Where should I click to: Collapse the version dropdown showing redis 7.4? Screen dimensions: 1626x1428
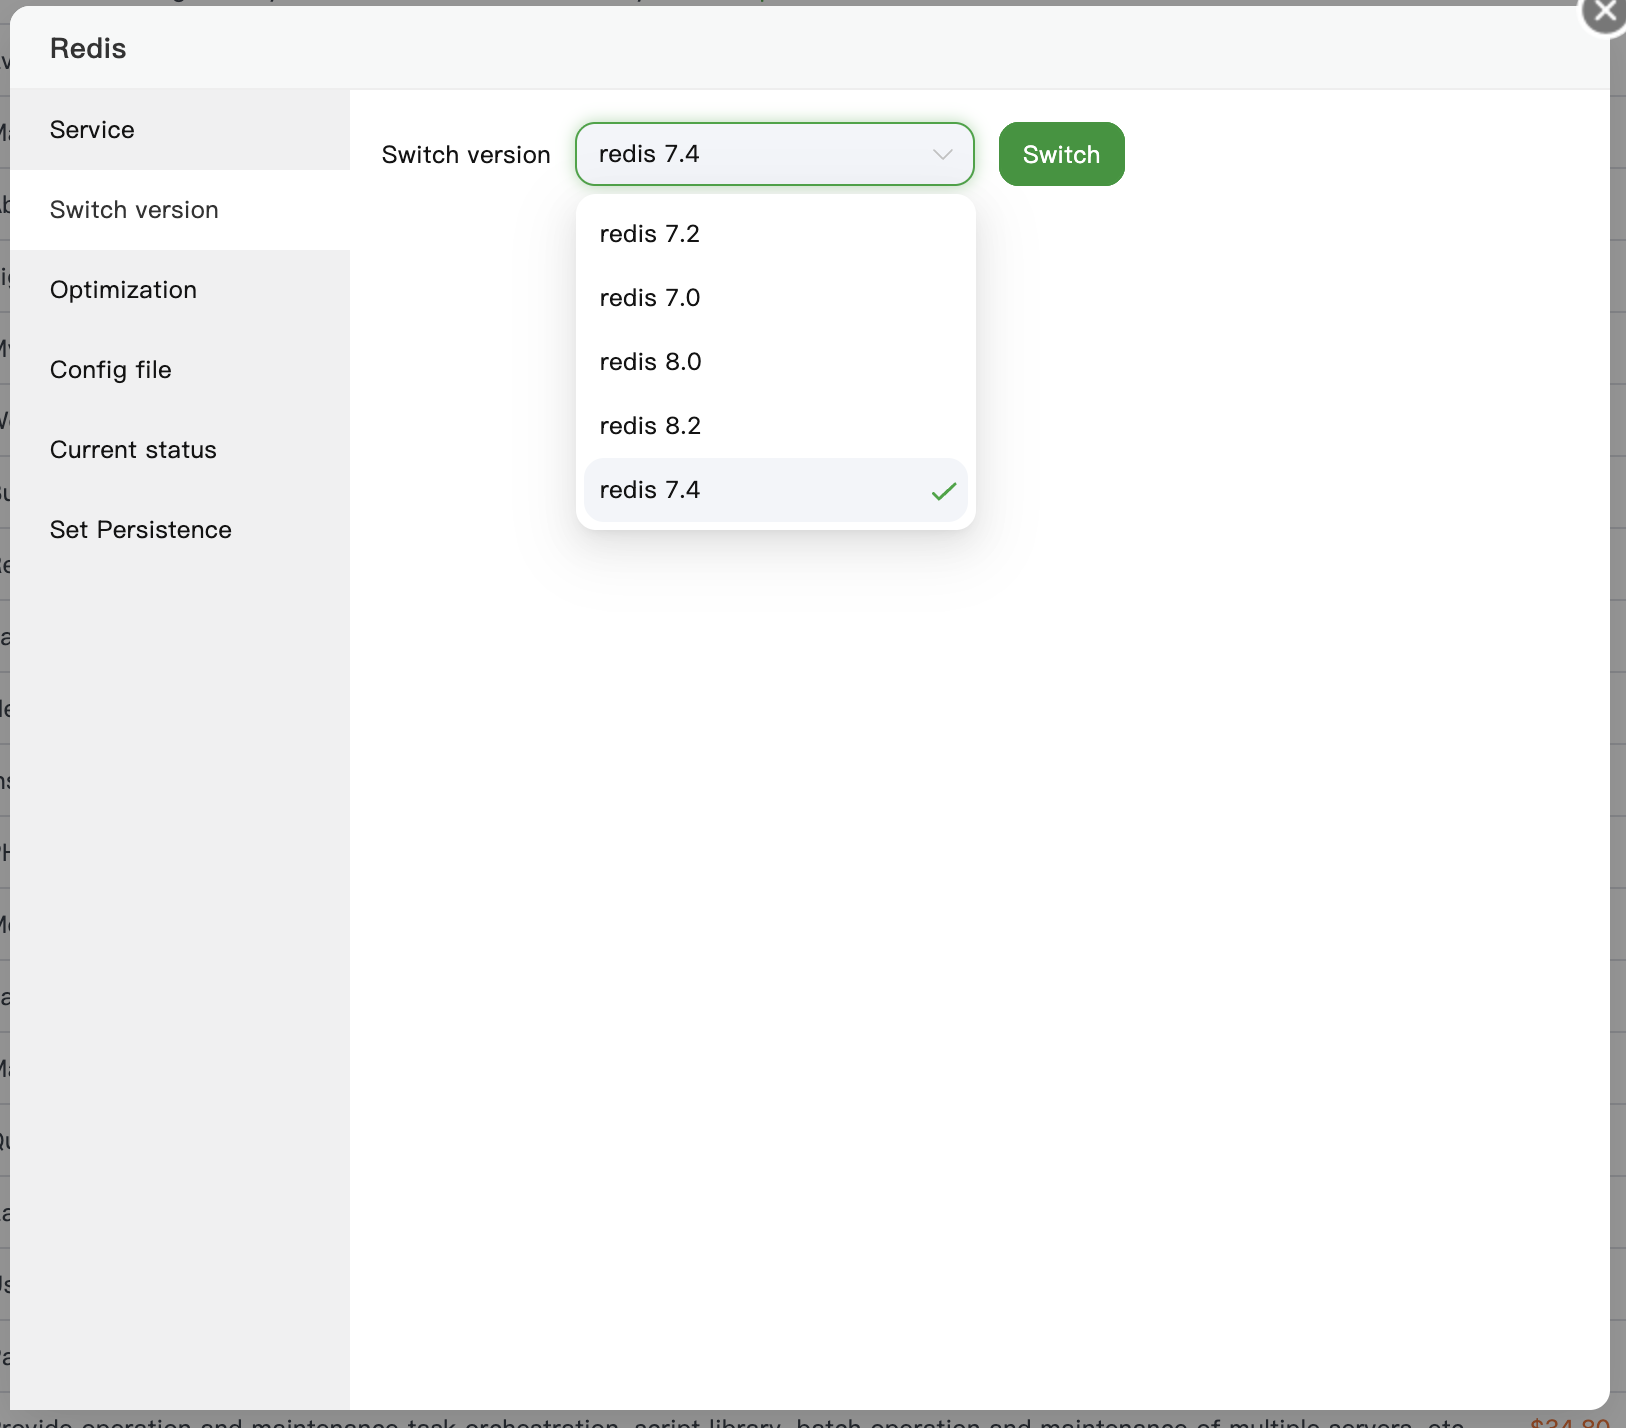(x=775, y=154)
